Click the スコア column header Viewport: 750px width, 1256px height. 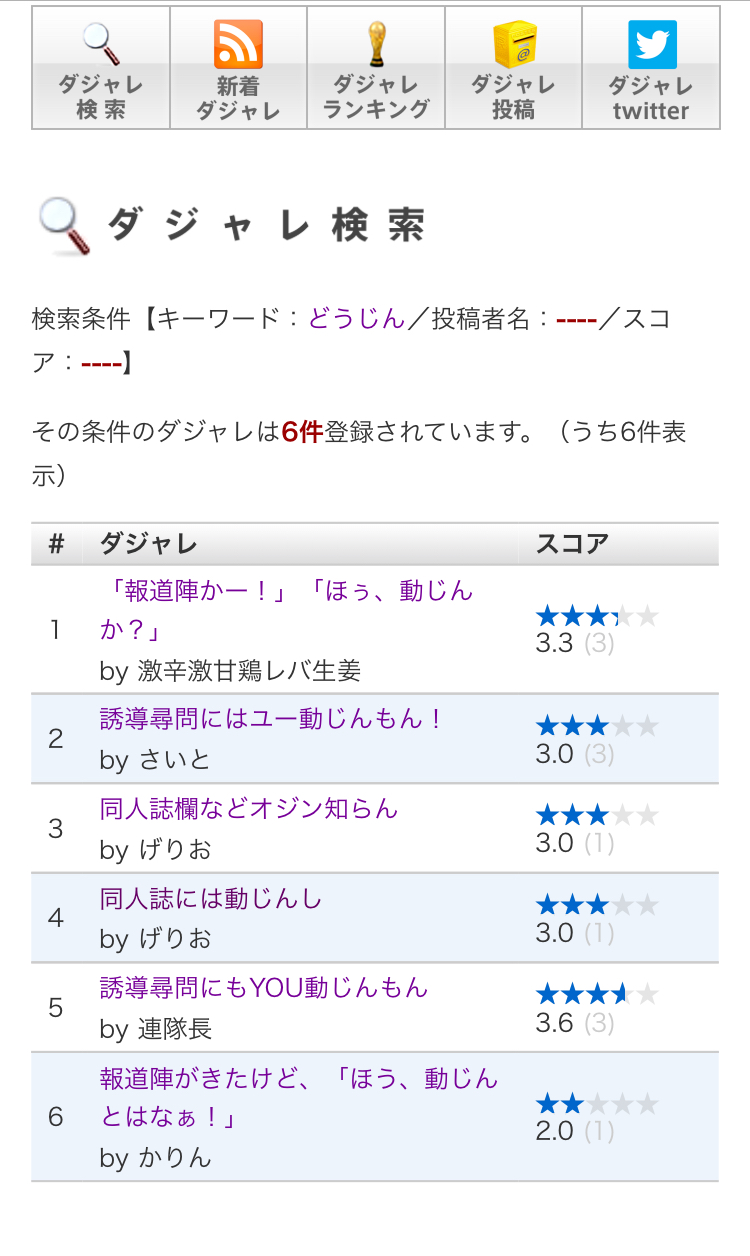[x=572, y=544]
